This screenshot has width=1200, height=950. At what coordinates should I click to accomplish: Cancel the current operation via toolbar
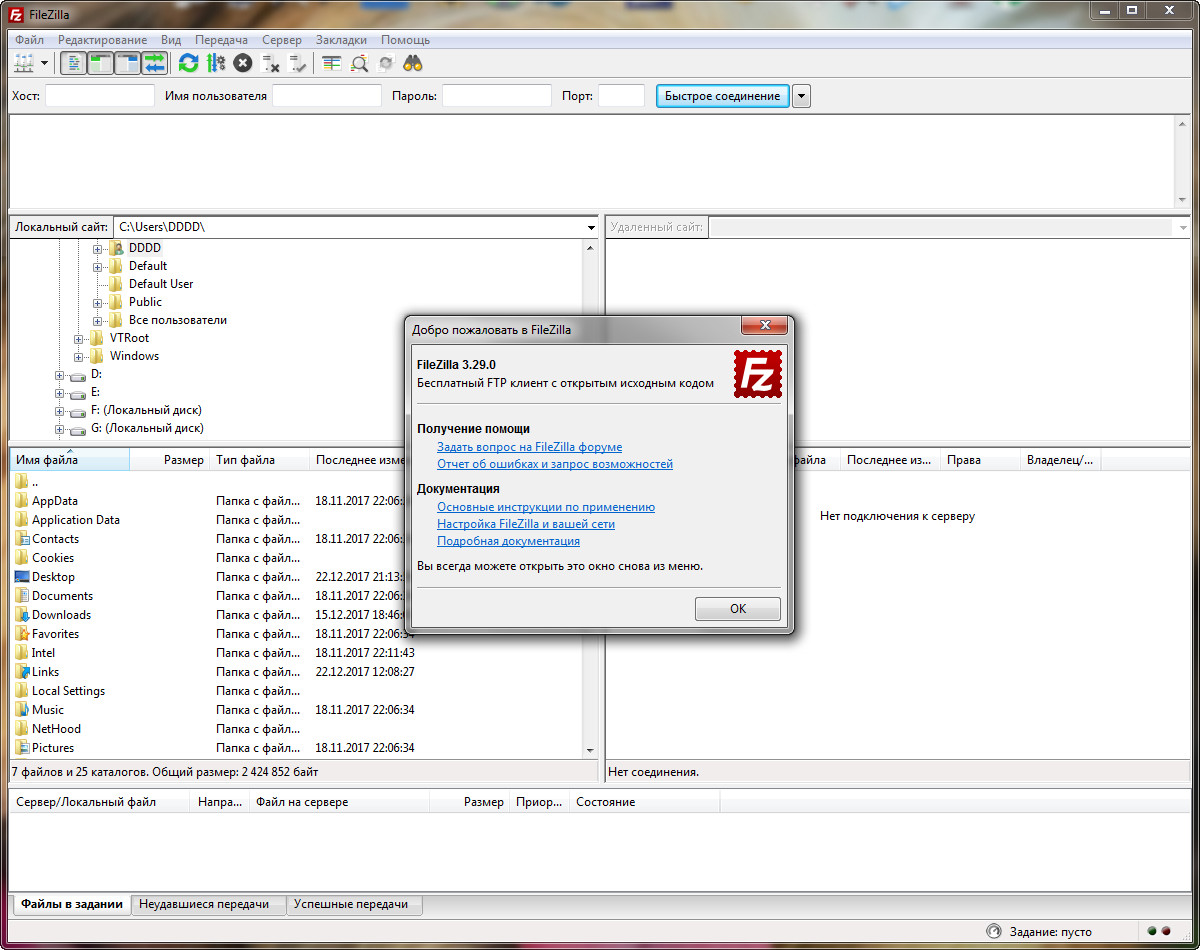point(242,63)
